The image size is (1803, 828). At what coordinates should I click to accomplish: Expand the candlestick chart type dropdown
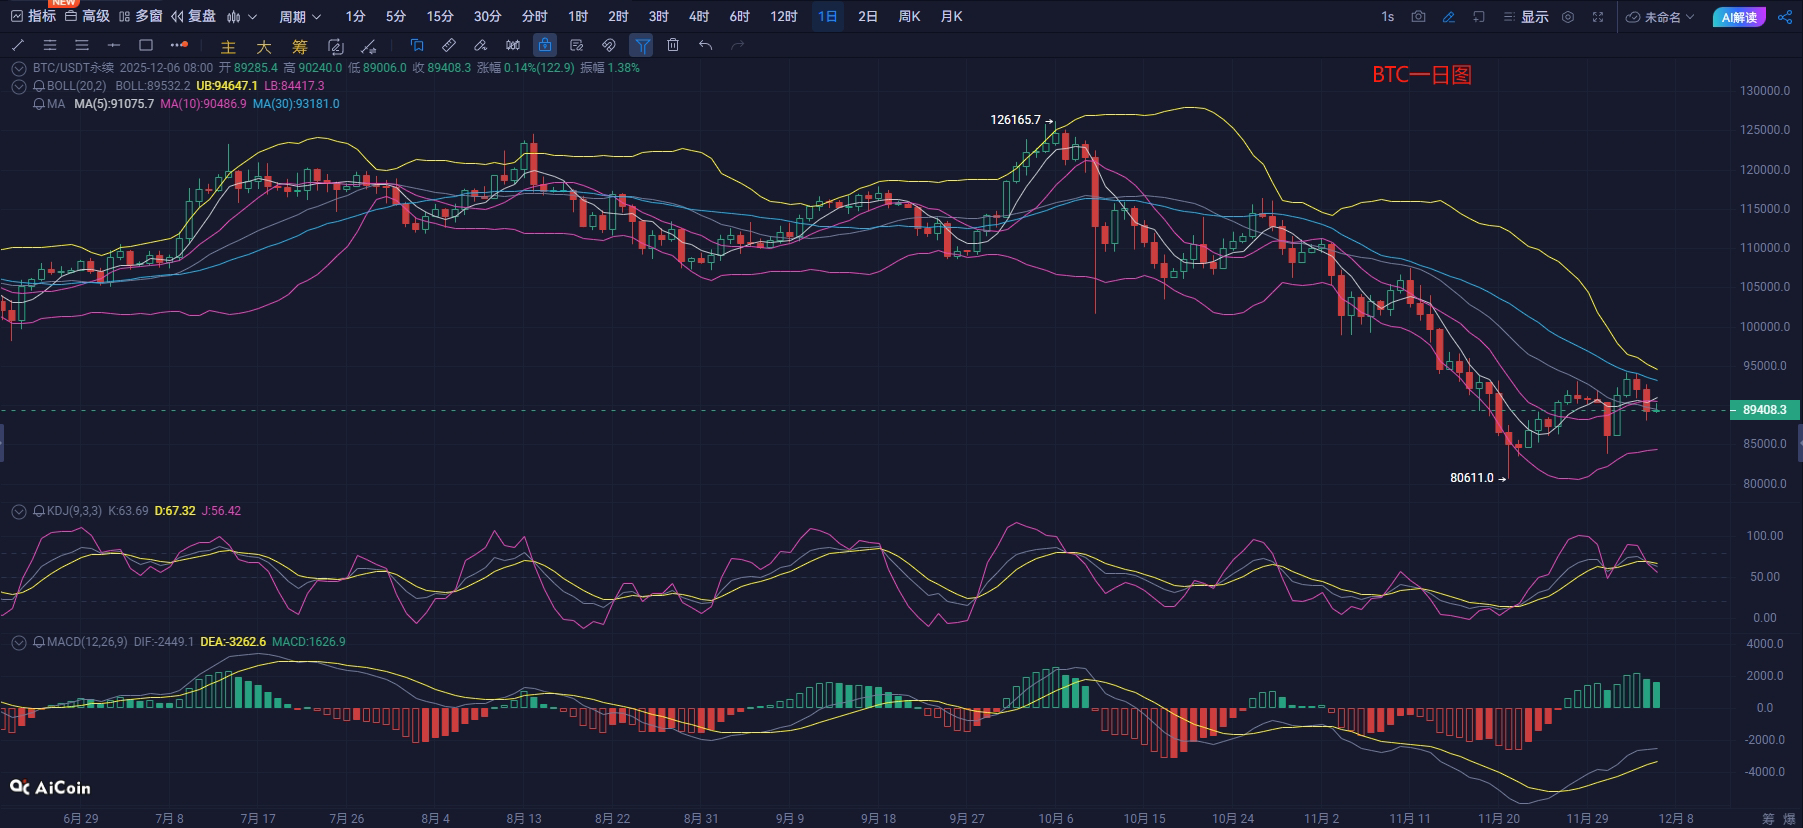[x=242, y=17]
